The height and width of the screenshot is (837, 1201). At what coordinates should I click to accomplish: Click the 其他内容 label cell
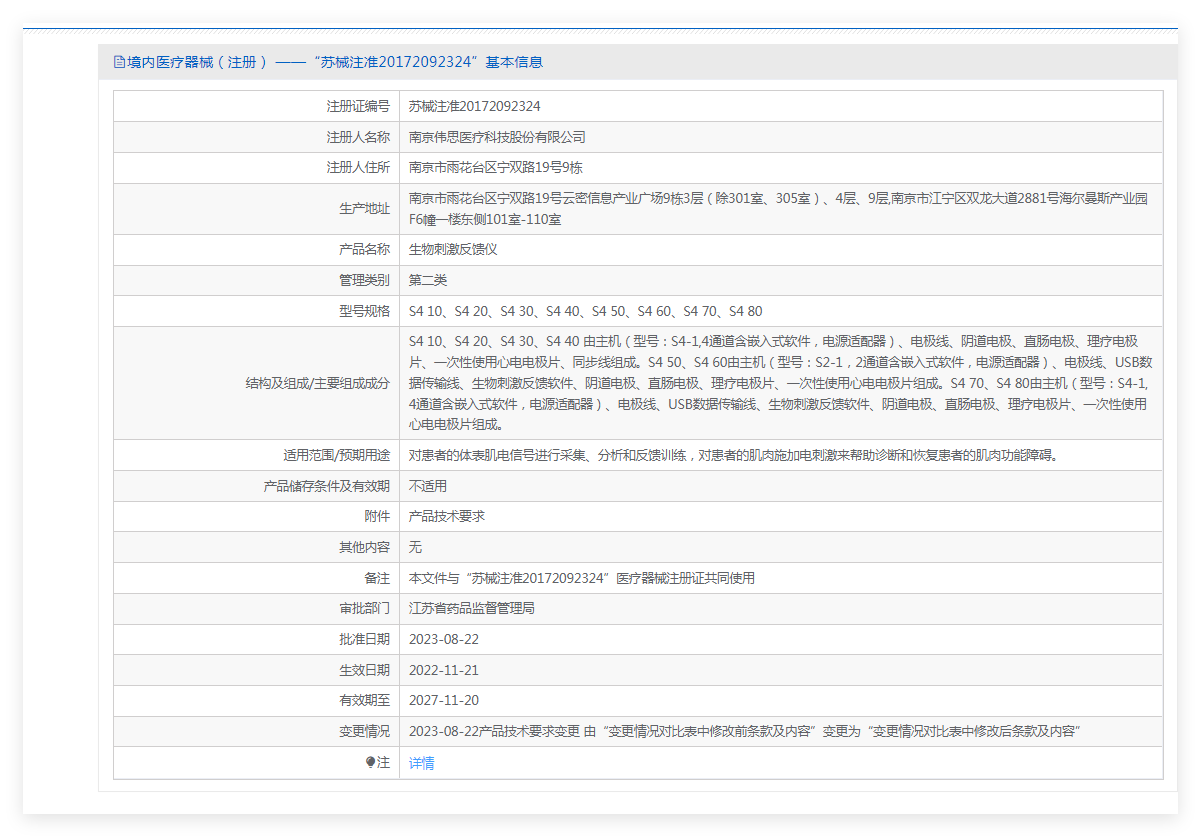pyautogui.click(x=256, y=547)
